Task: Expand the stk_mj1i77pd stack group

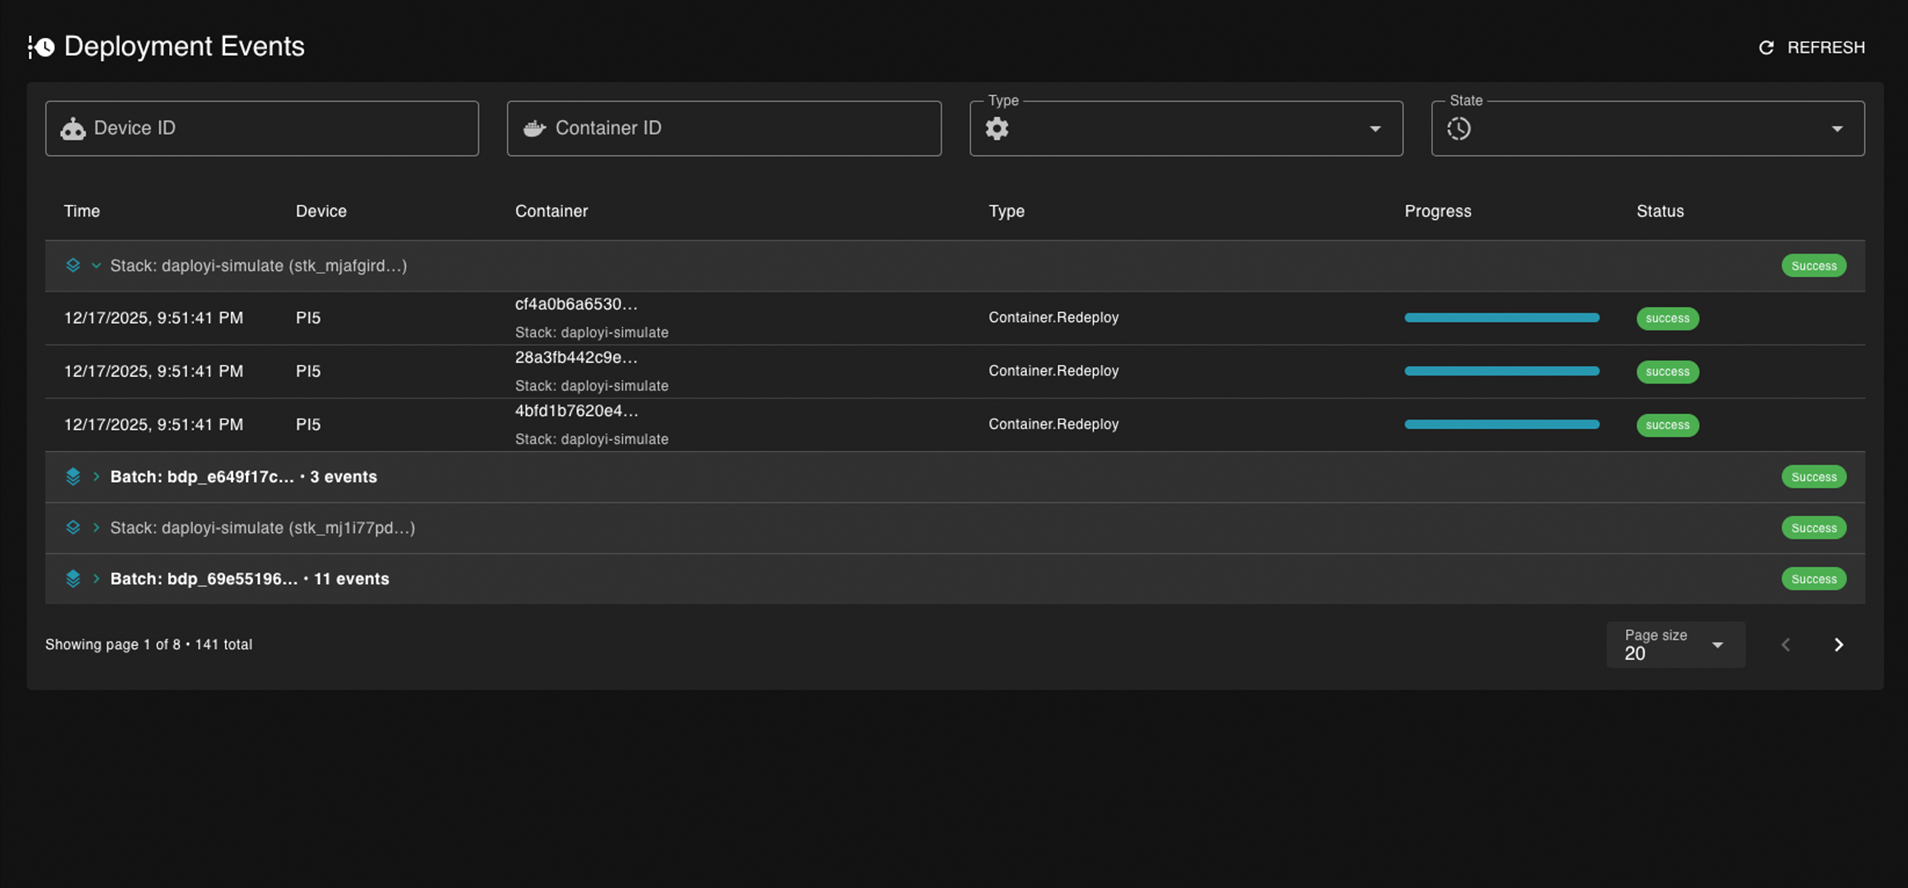Action: [96, 528]
